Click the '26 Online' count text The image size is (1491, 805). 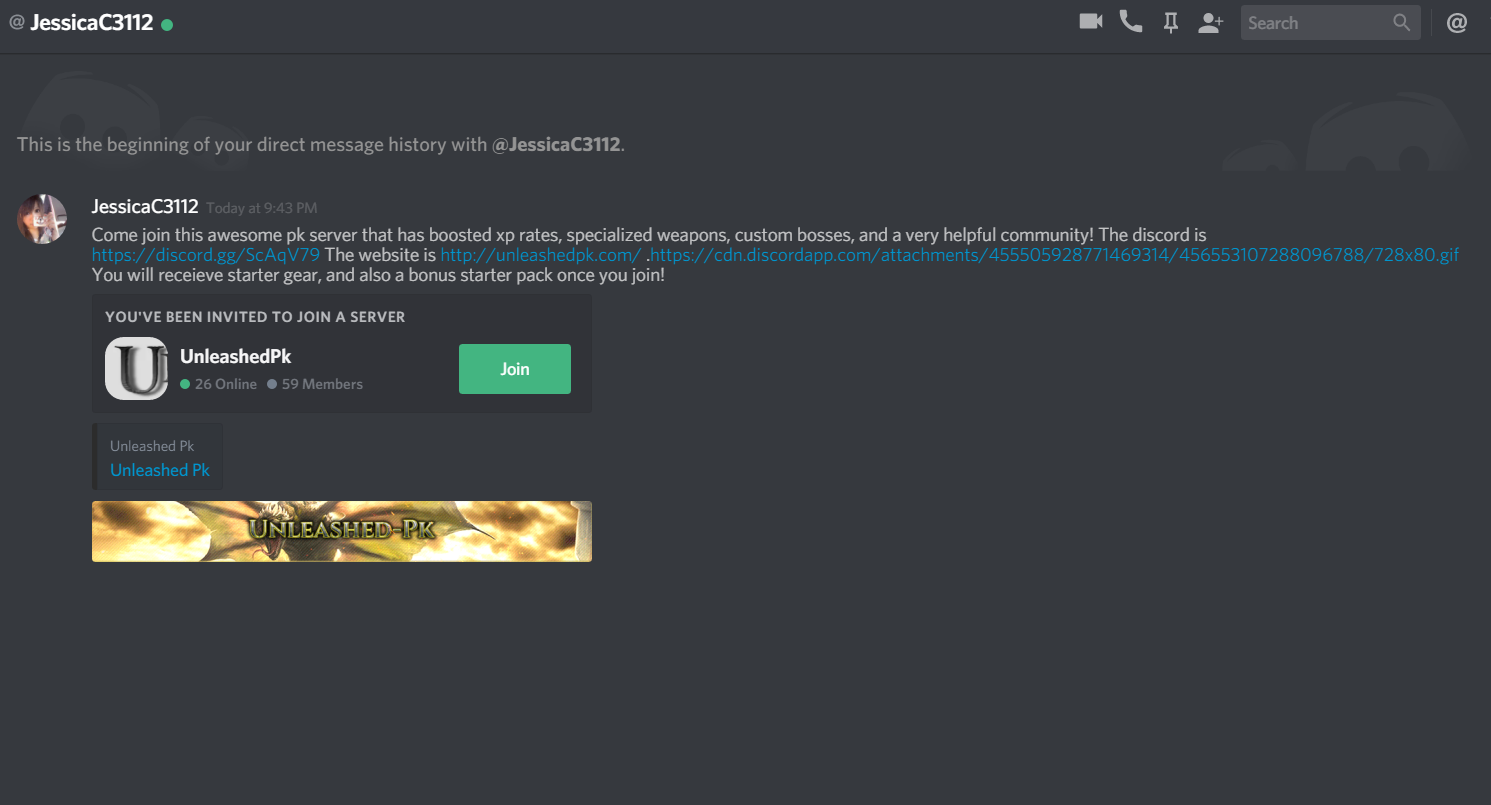tap(226, 384)
